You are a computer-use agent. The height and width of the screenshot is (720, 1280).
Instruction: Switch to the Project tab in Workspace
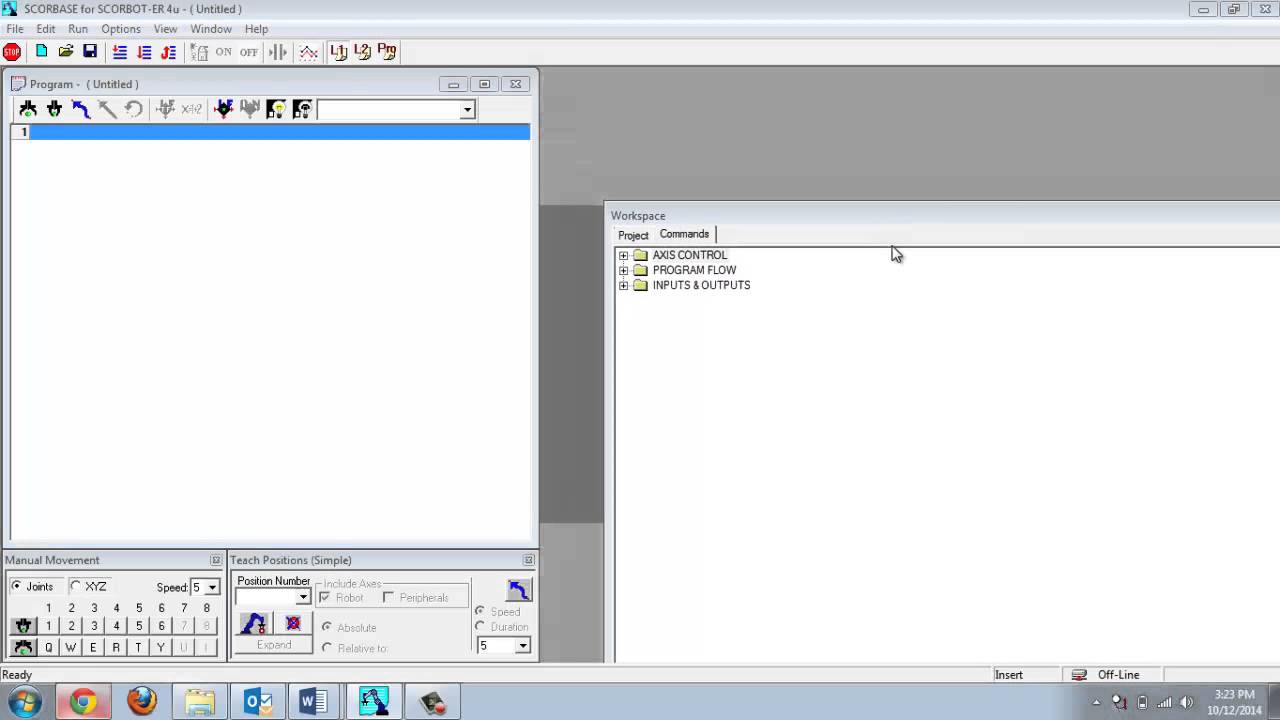click(633, 235)
